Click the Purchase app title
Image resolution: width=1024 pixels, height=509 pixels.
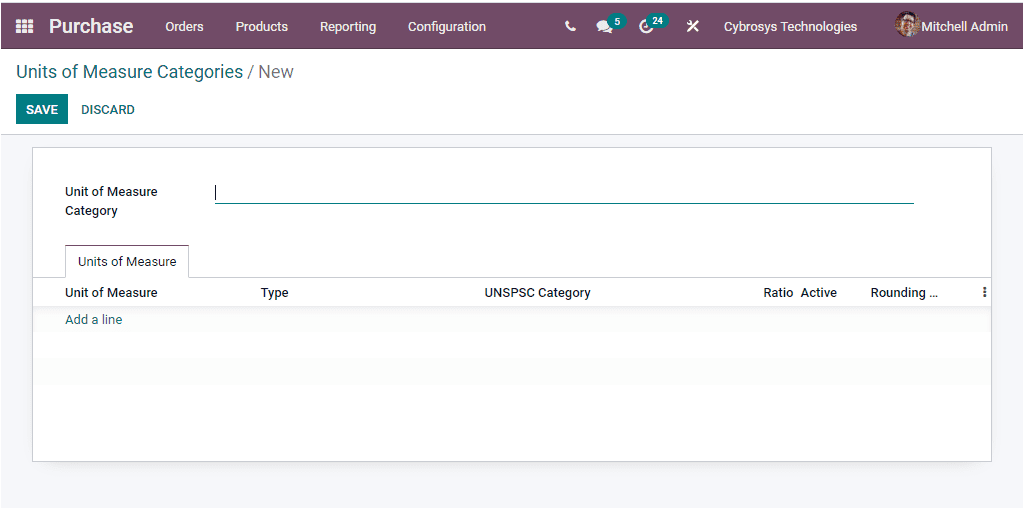point(91,27)
